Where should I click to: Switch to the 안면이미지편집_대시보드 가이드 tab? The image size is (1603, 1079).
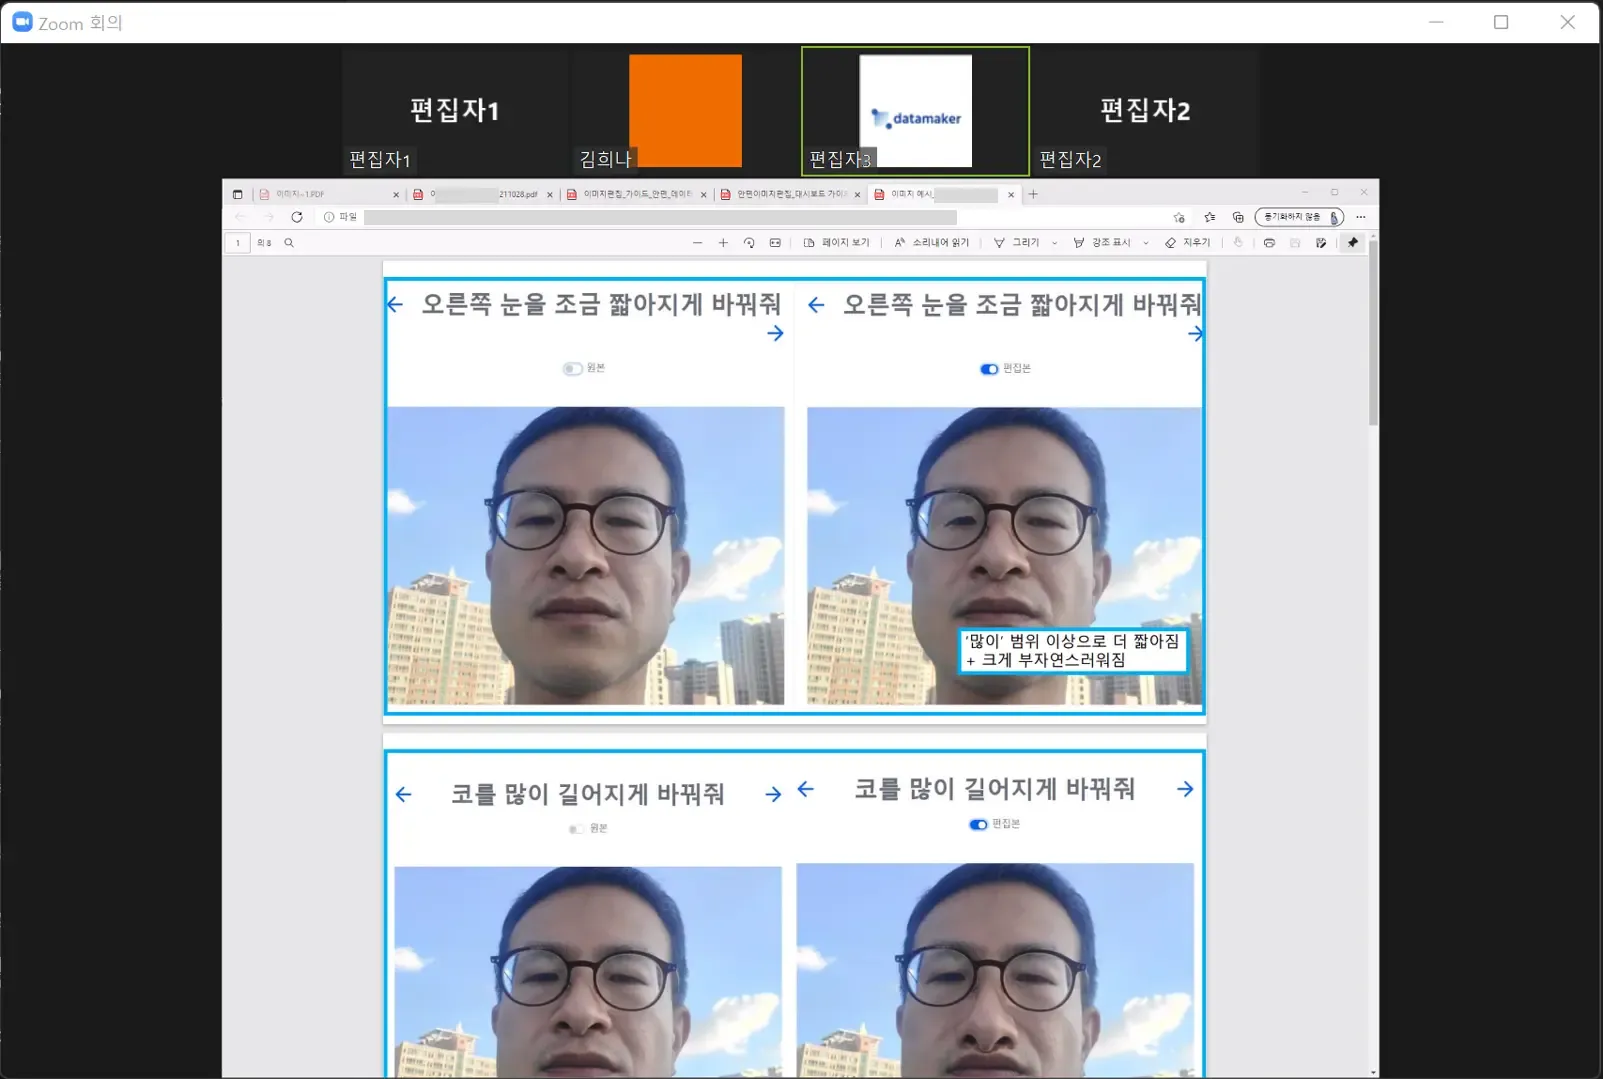click(x=790, y=194)
